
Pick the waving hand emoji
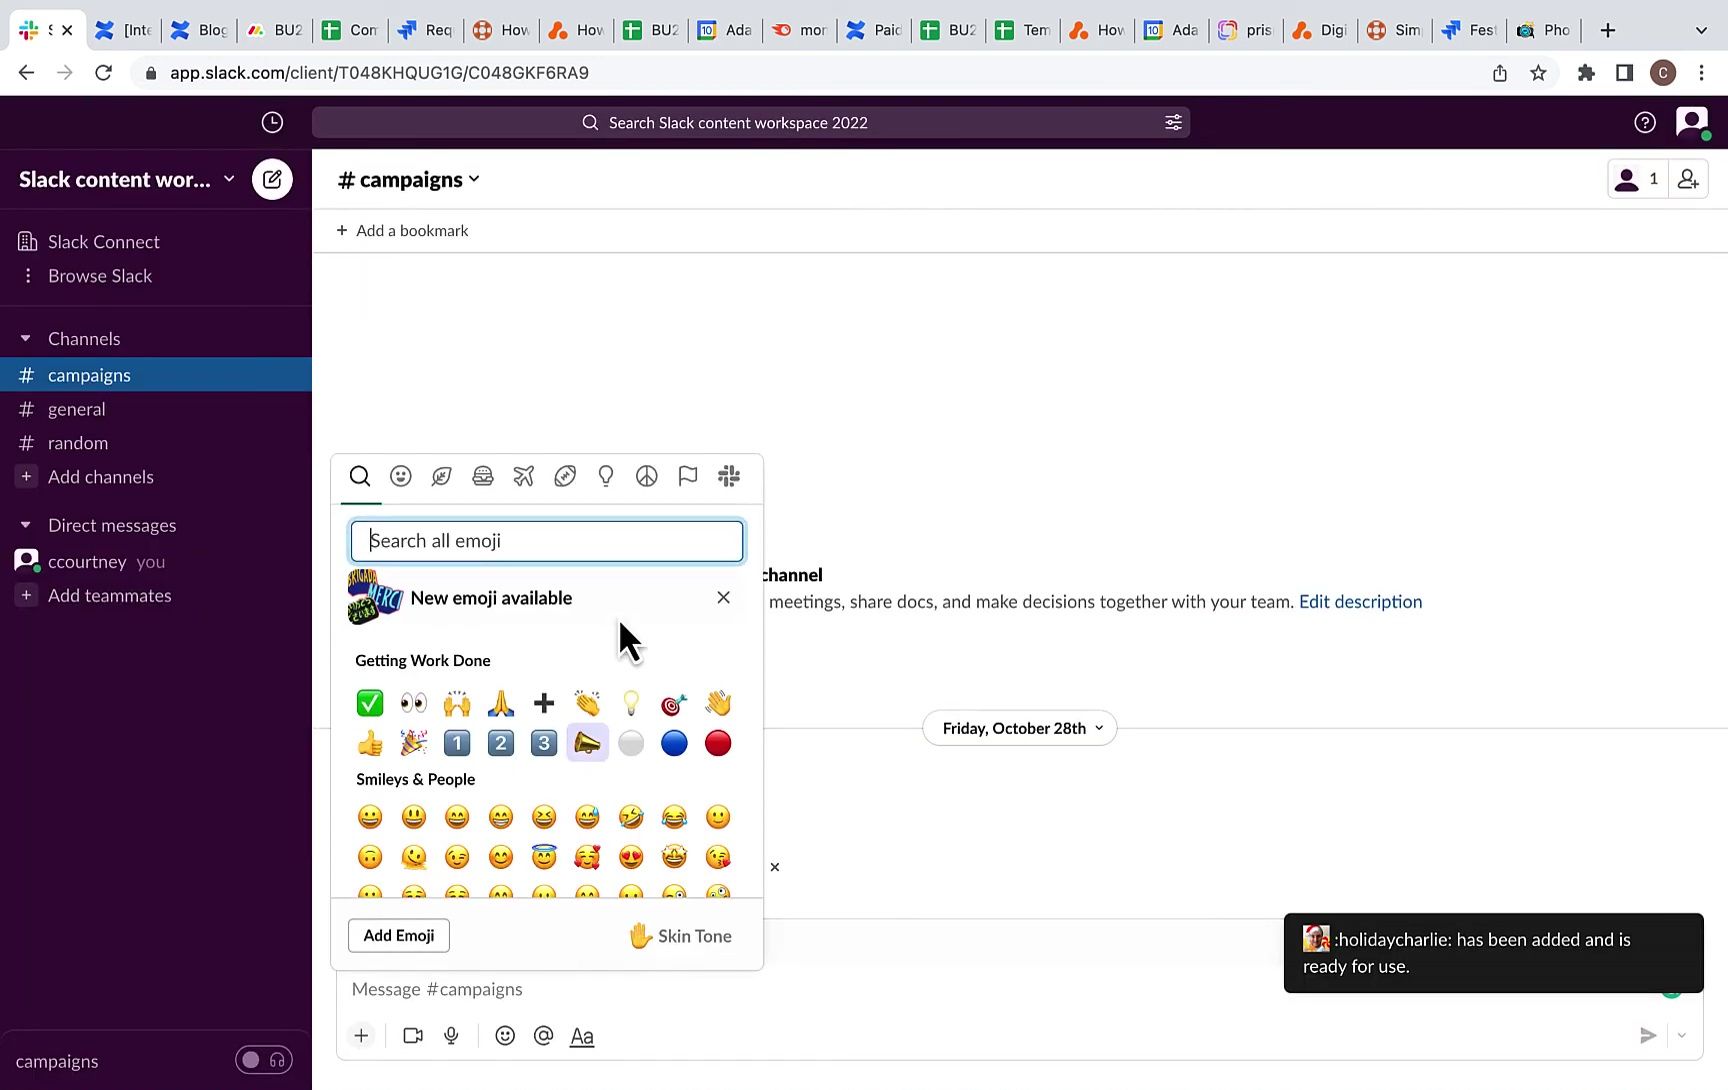(x=718, y=703)
